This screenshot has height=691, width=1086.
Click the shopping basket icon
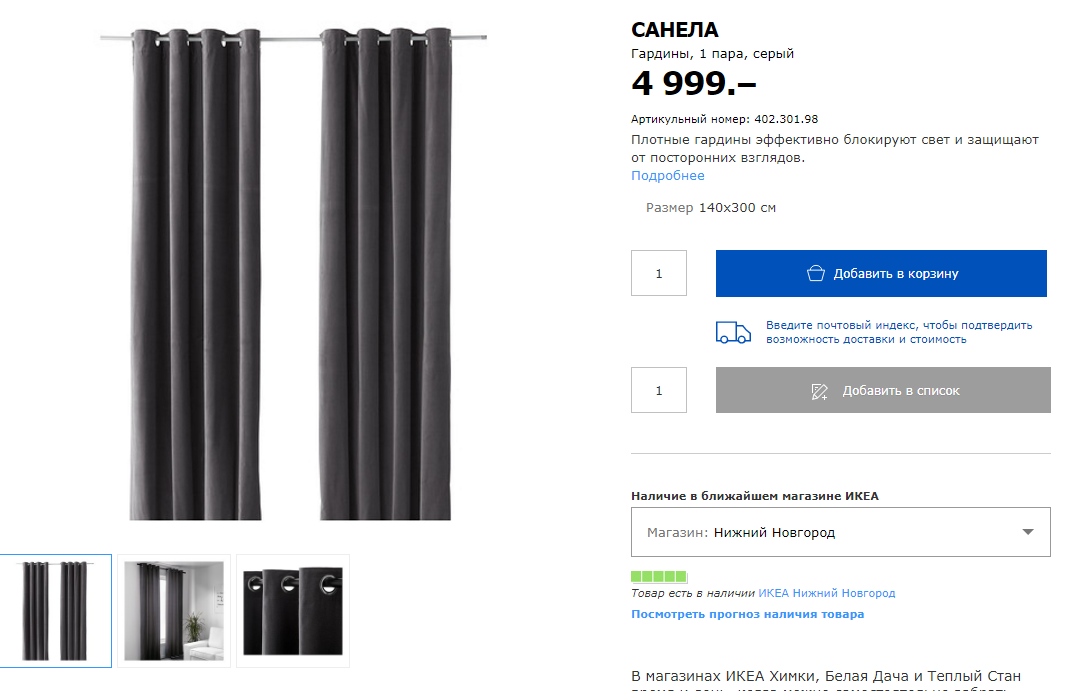tap(816, 274)
